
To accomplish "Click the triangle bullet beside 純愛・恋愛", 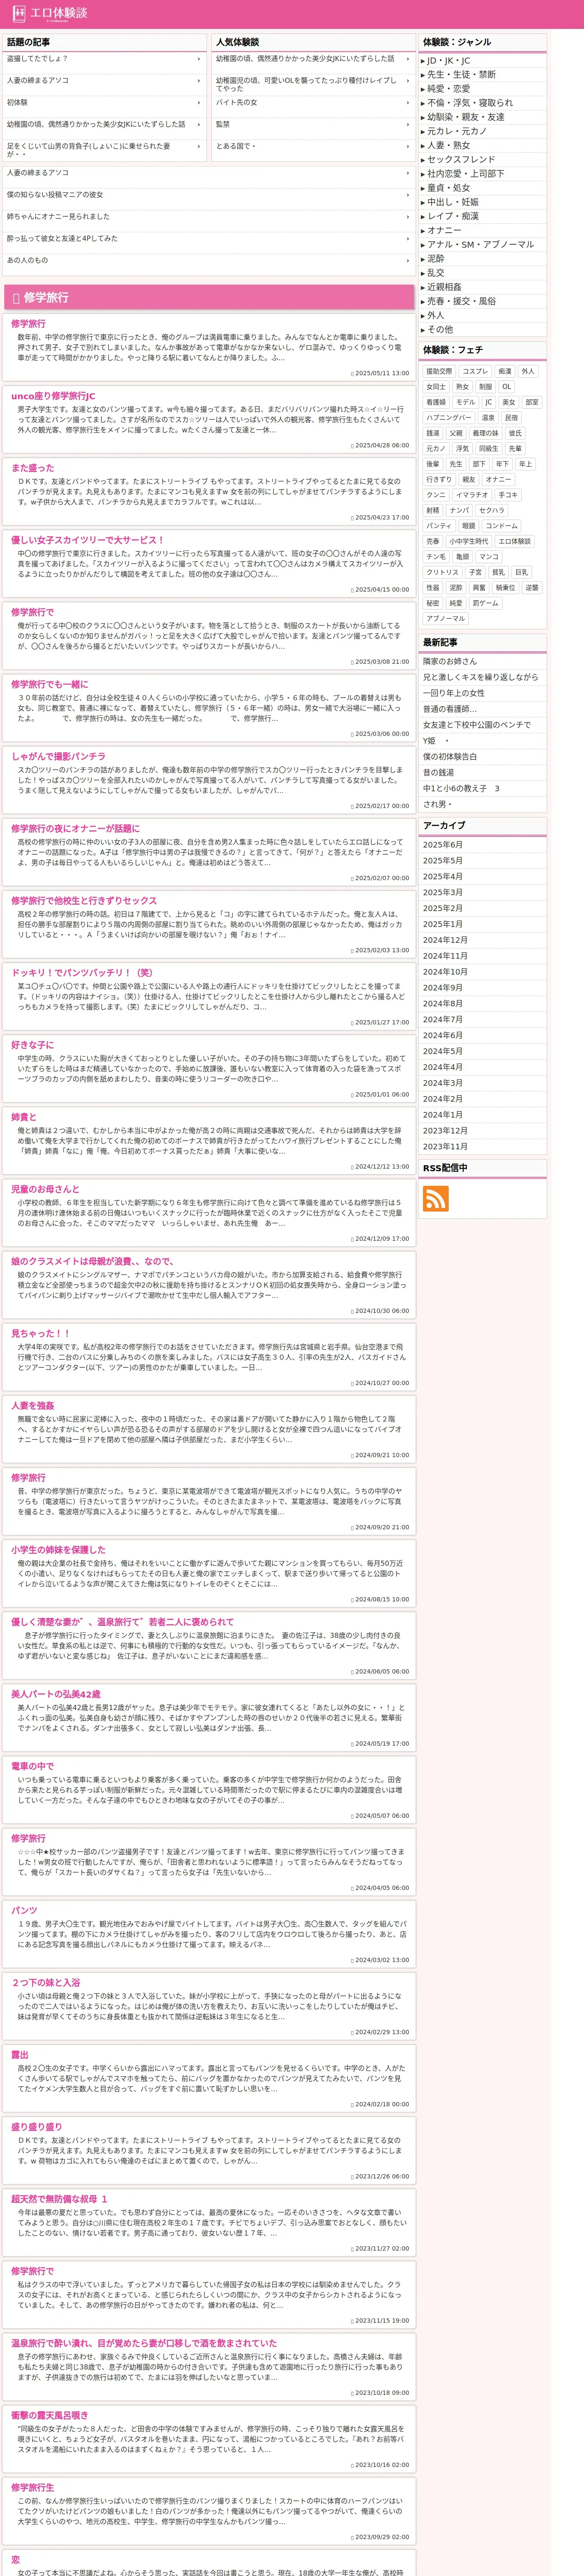I will coord(423,89).
